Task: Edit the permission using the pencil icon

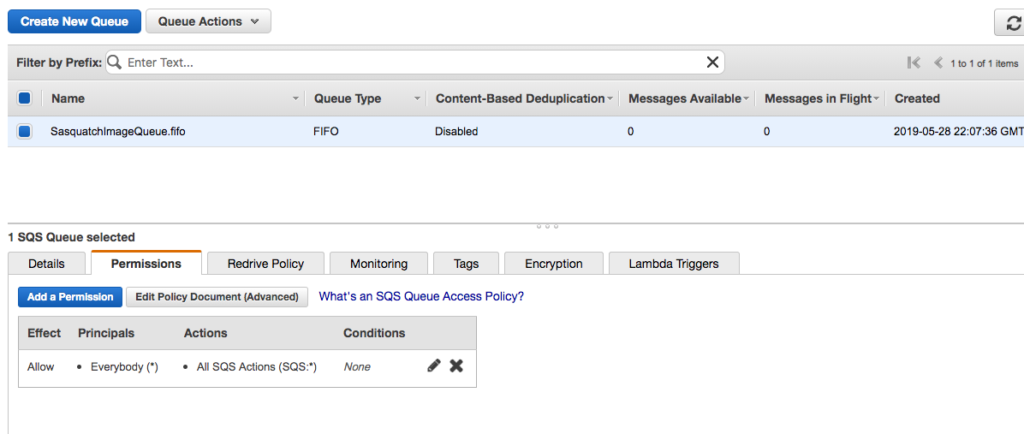Action: [x=434, y=366]
